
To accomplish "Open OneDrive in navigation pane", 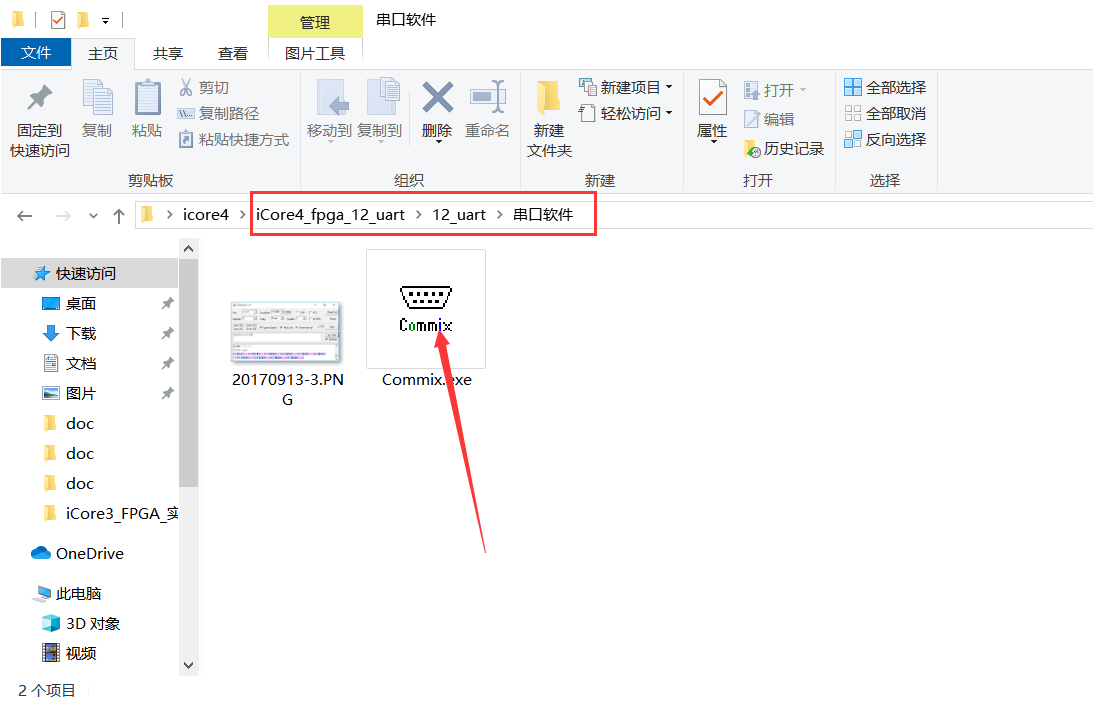I will click(x=89, y=553).
